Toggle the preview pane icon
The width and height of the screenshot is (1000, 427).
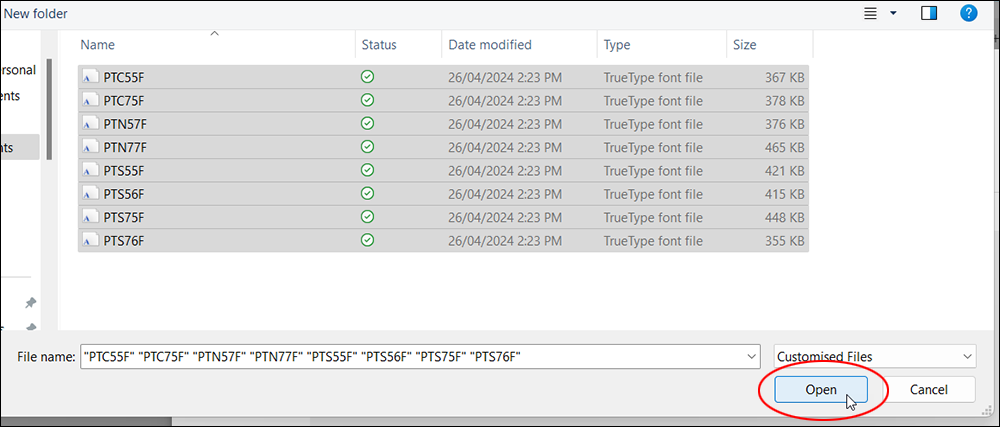tap(929, 13)
